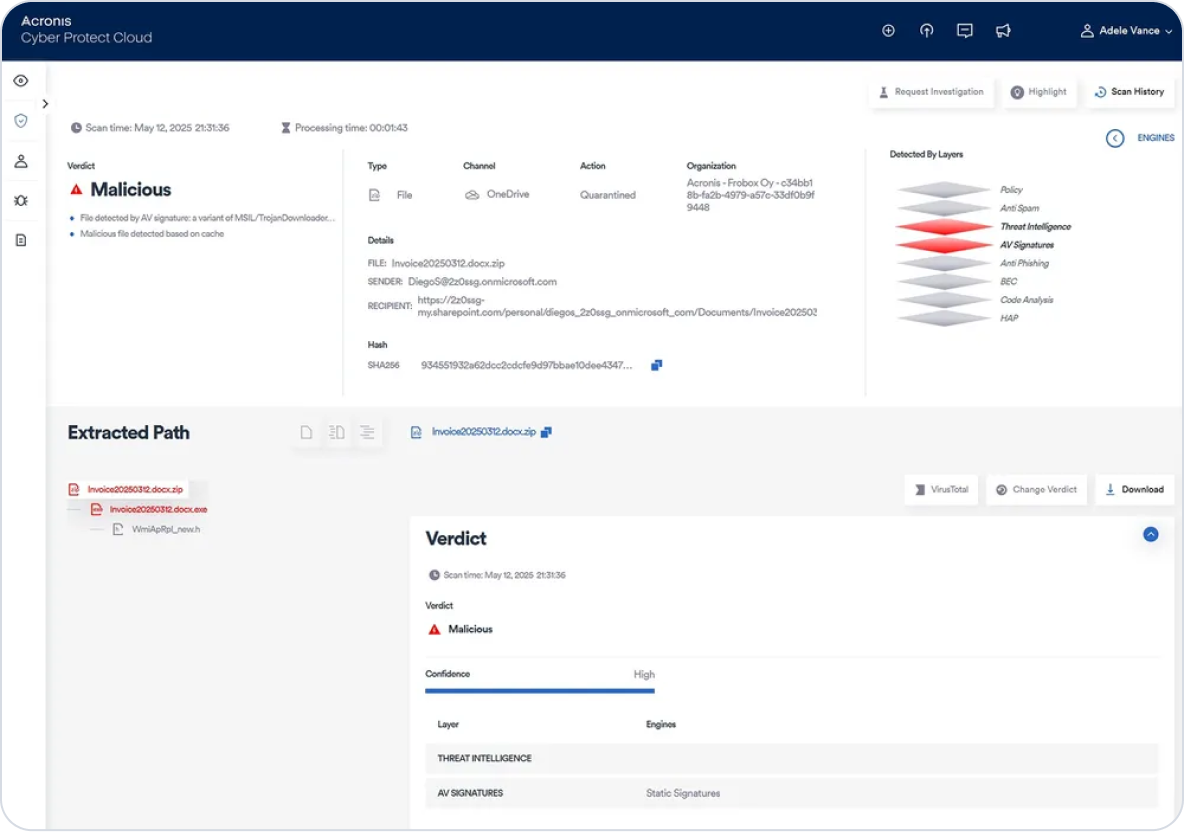Image resolution: width=1184 pixels, height=832 pixels.
Task: Enable the split document view mode
Action: click(337, 431)
